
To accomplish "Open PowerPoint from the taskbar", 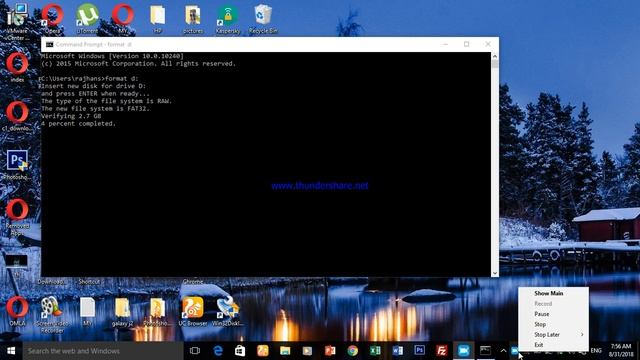I will [330, 351].
